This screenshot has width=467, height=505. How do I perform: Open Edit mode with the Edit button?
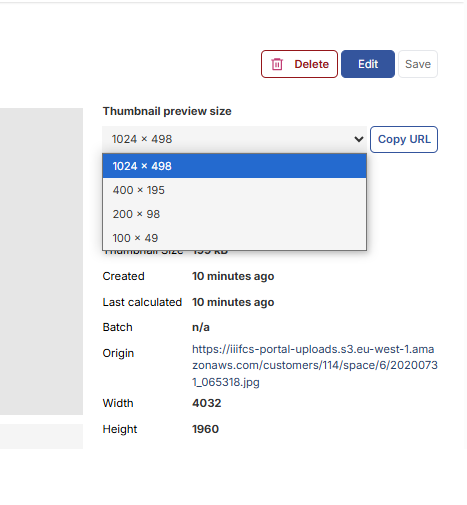click(368, 64)
